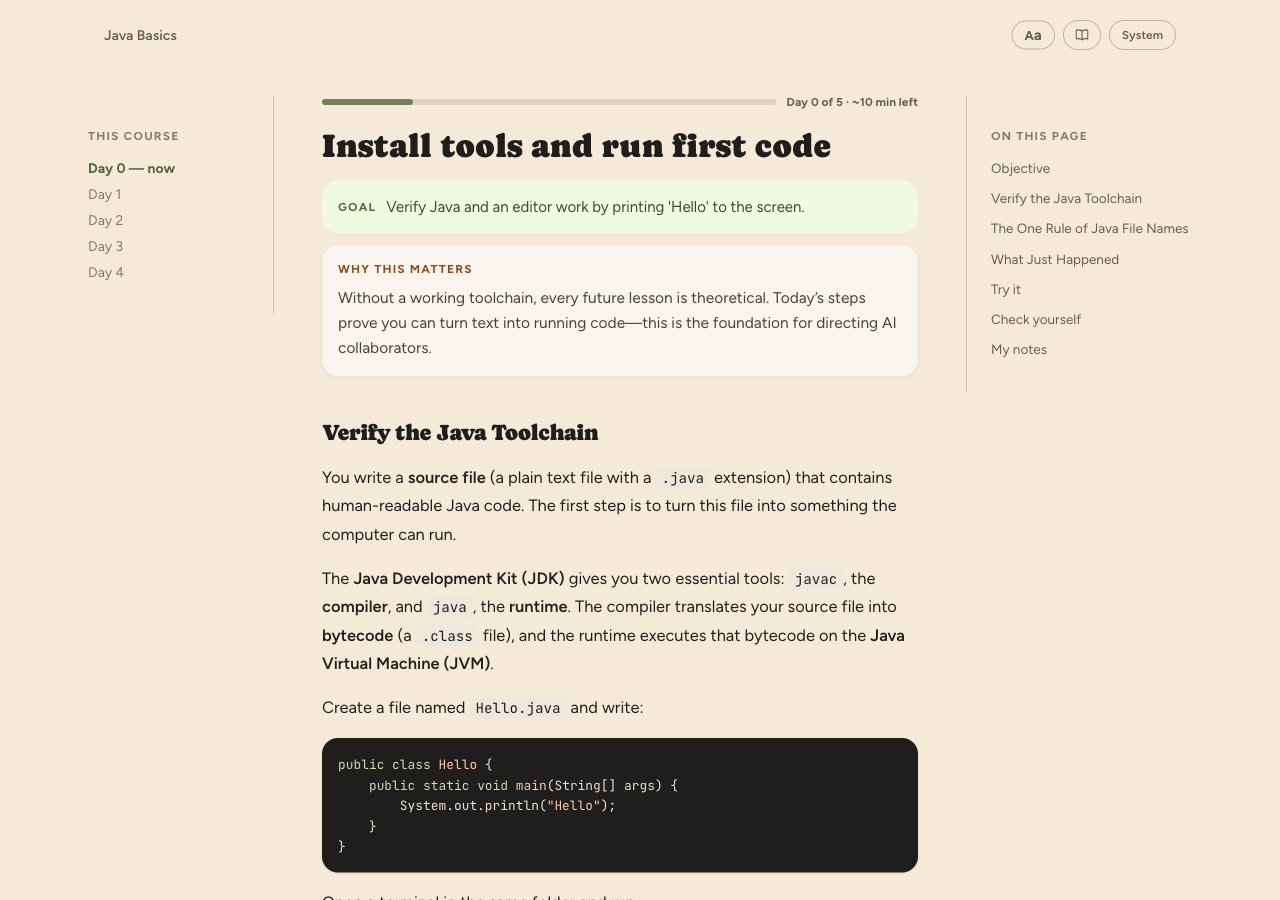Click the WHY THIS MATTERS label
This screenshot has width=1280, height=900.
(405, 269)
